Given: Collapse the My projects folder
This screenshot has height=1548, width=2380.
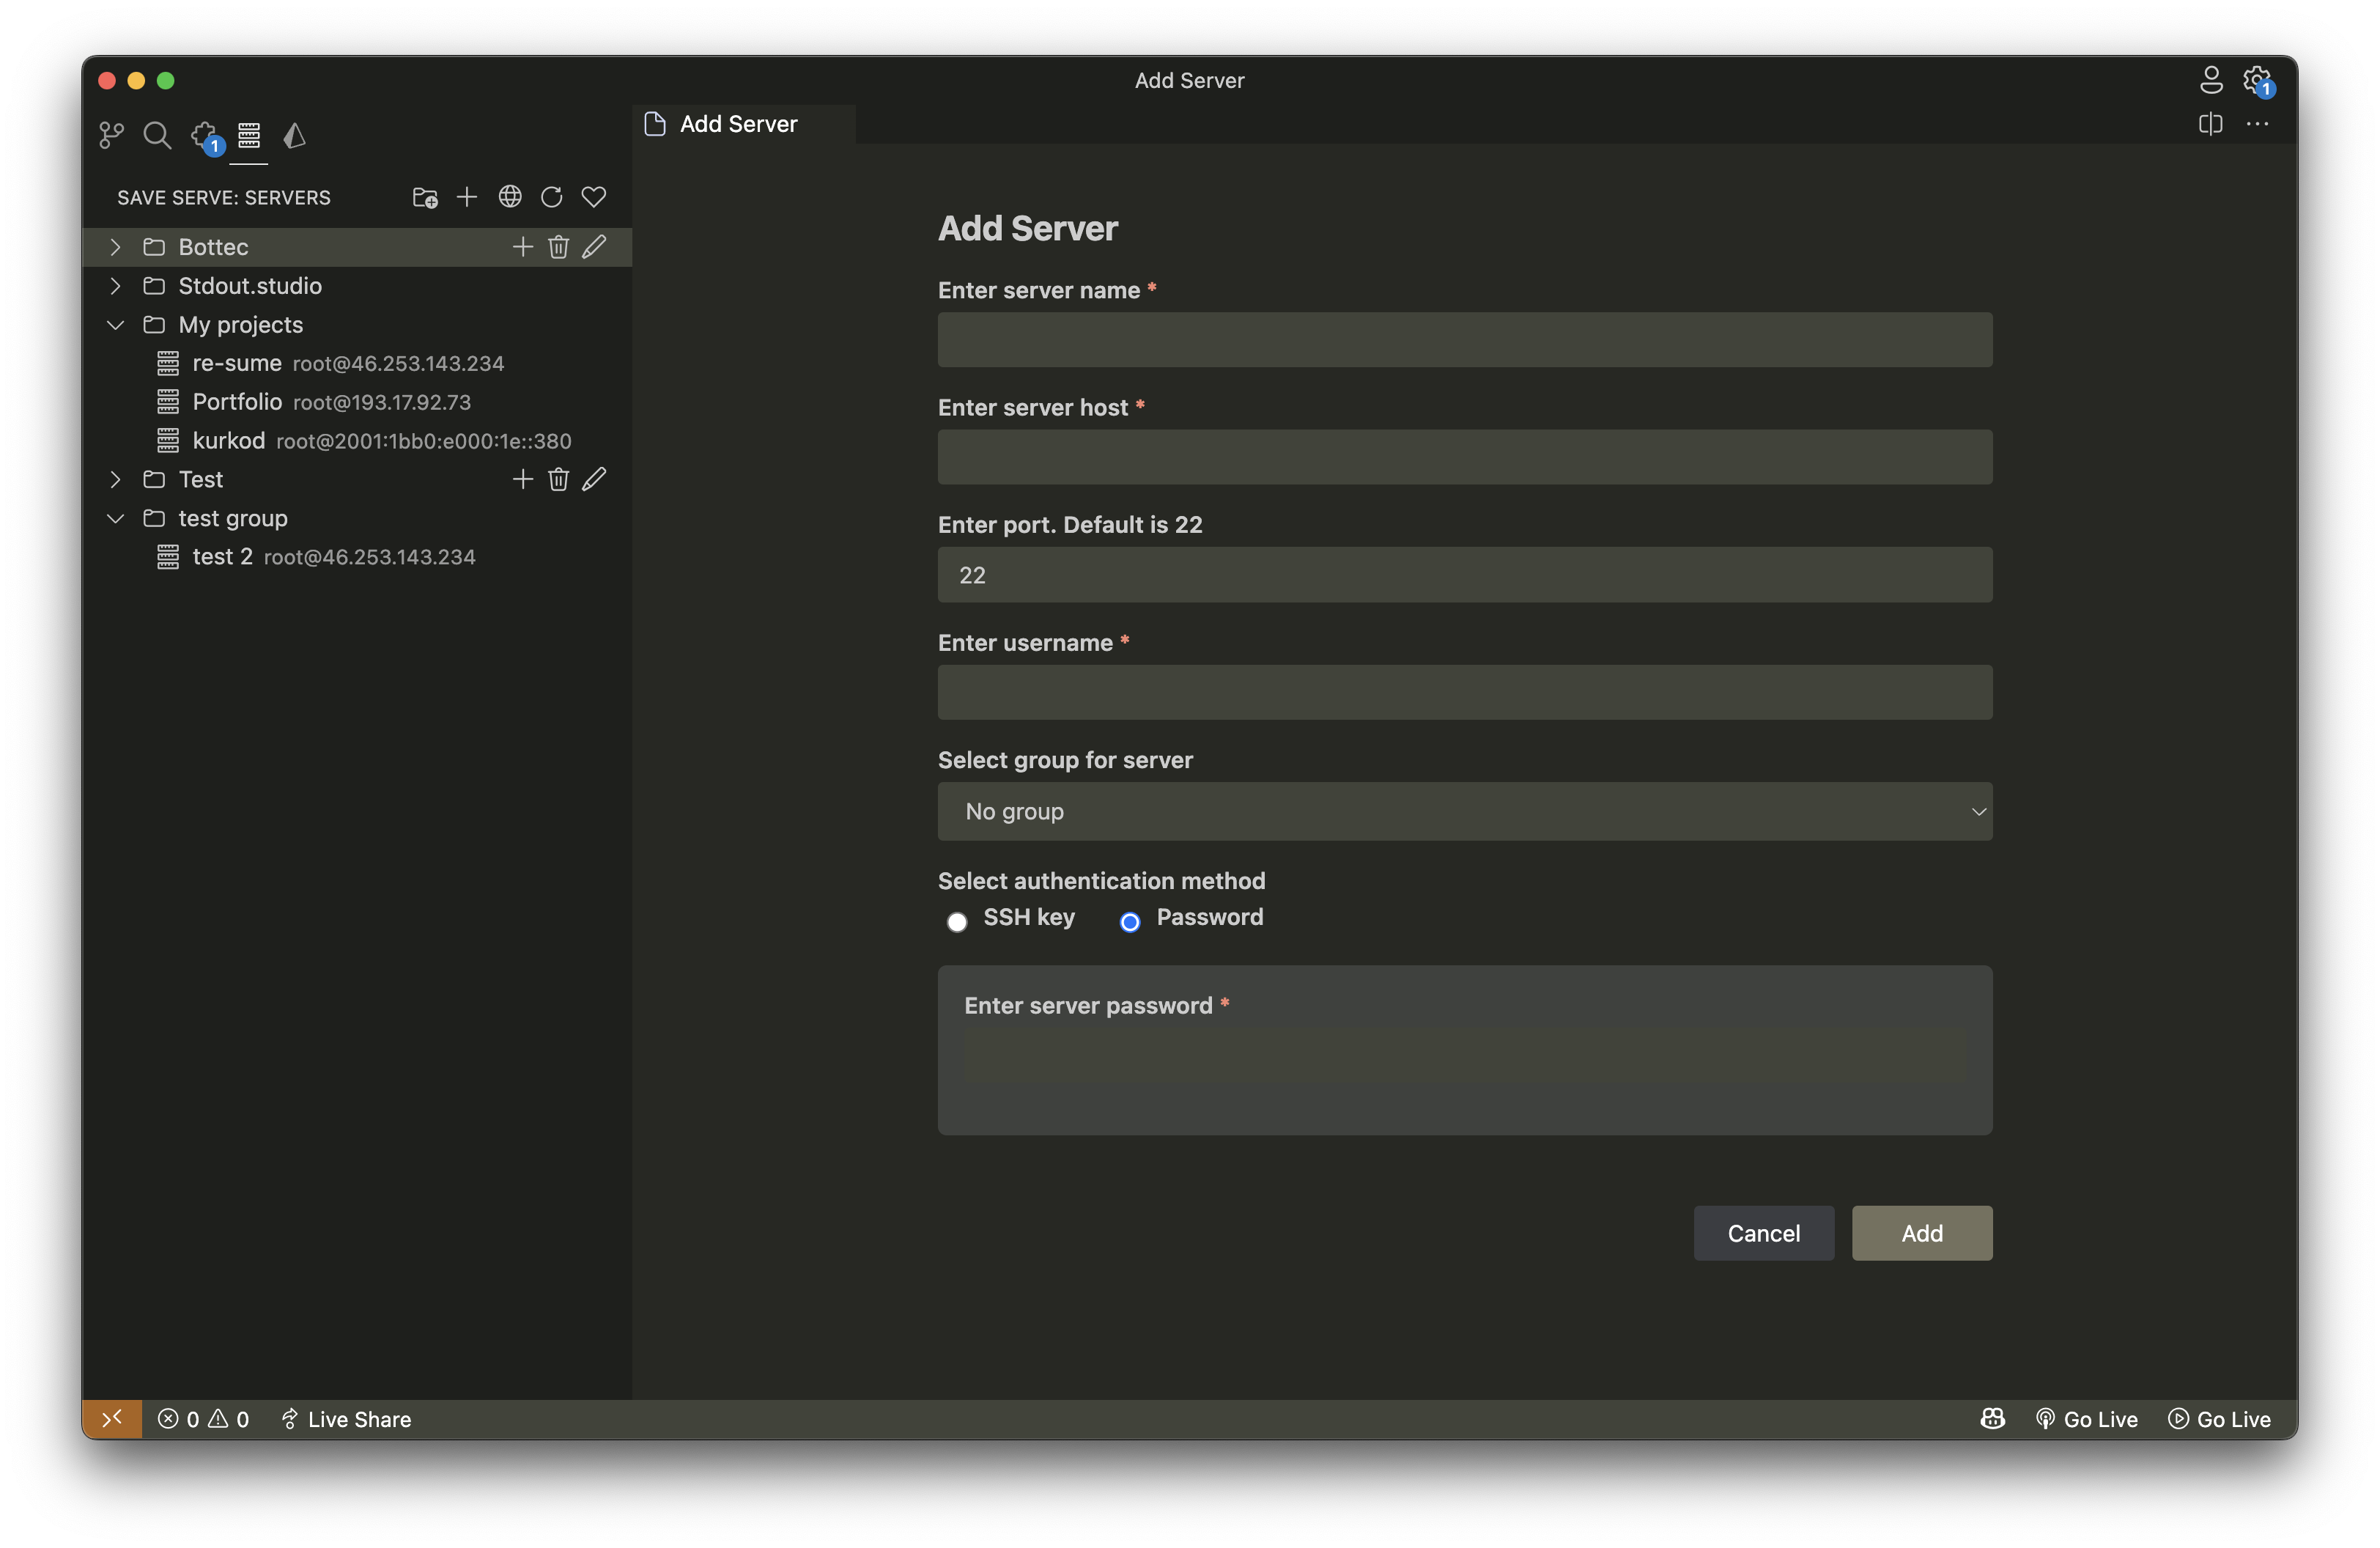Looking at the screenshot, I should (x=115, y=325).
